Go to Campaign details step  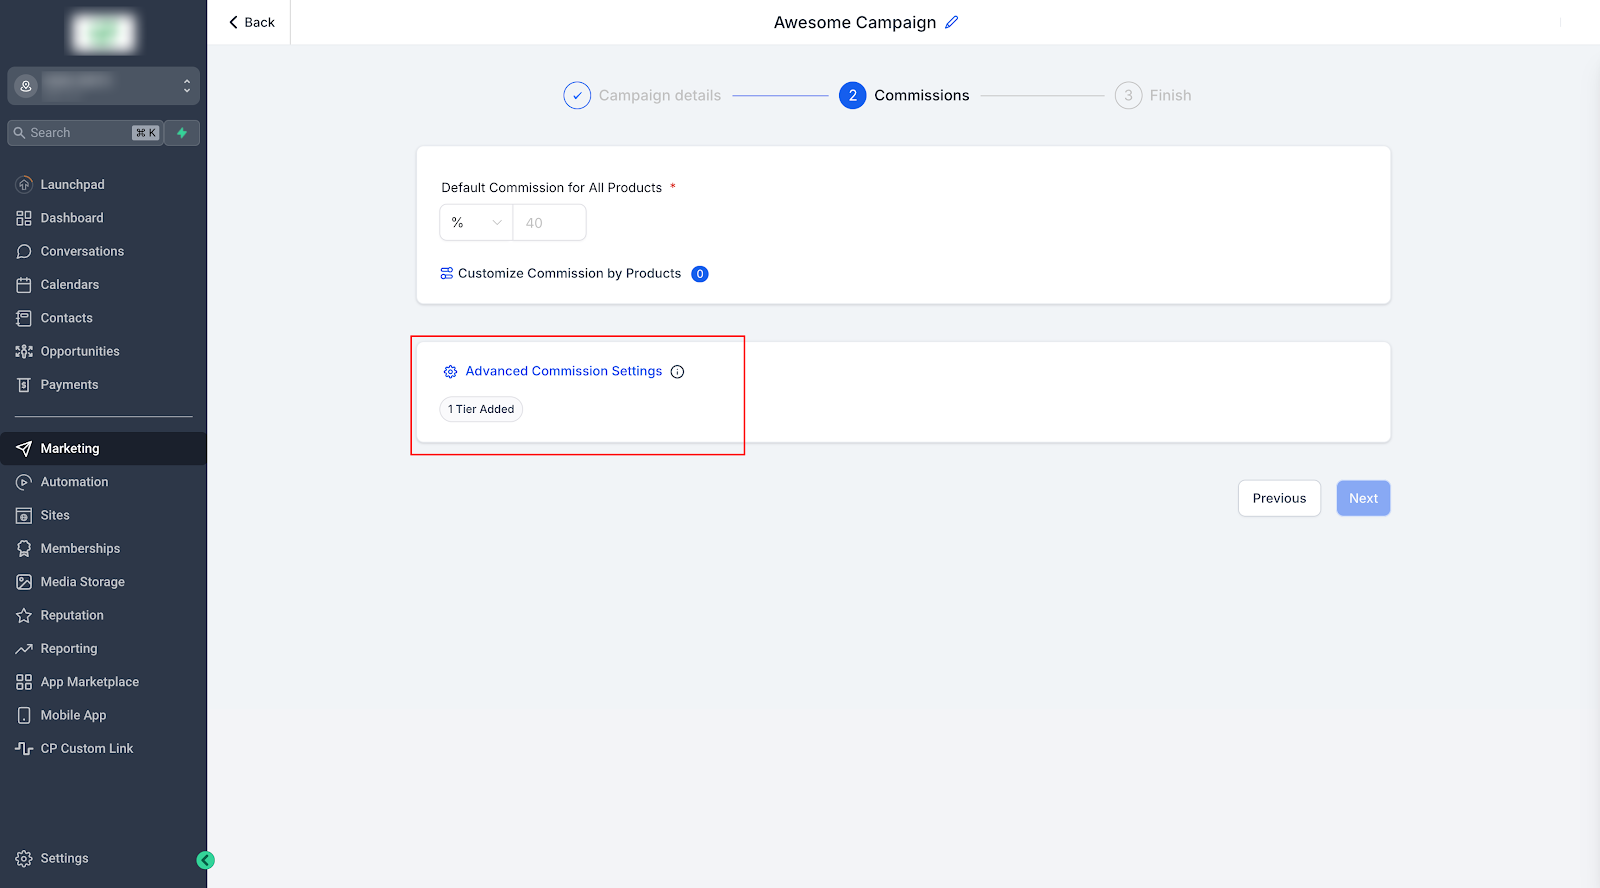coord(642,95)
